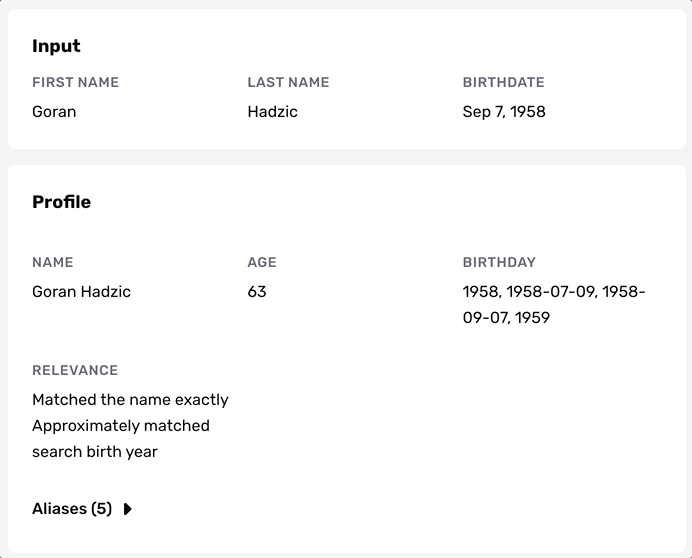This screenshot has height=558, width=692.
Task: Click the RELEVANCE field label
Action: tap(75, 371)
